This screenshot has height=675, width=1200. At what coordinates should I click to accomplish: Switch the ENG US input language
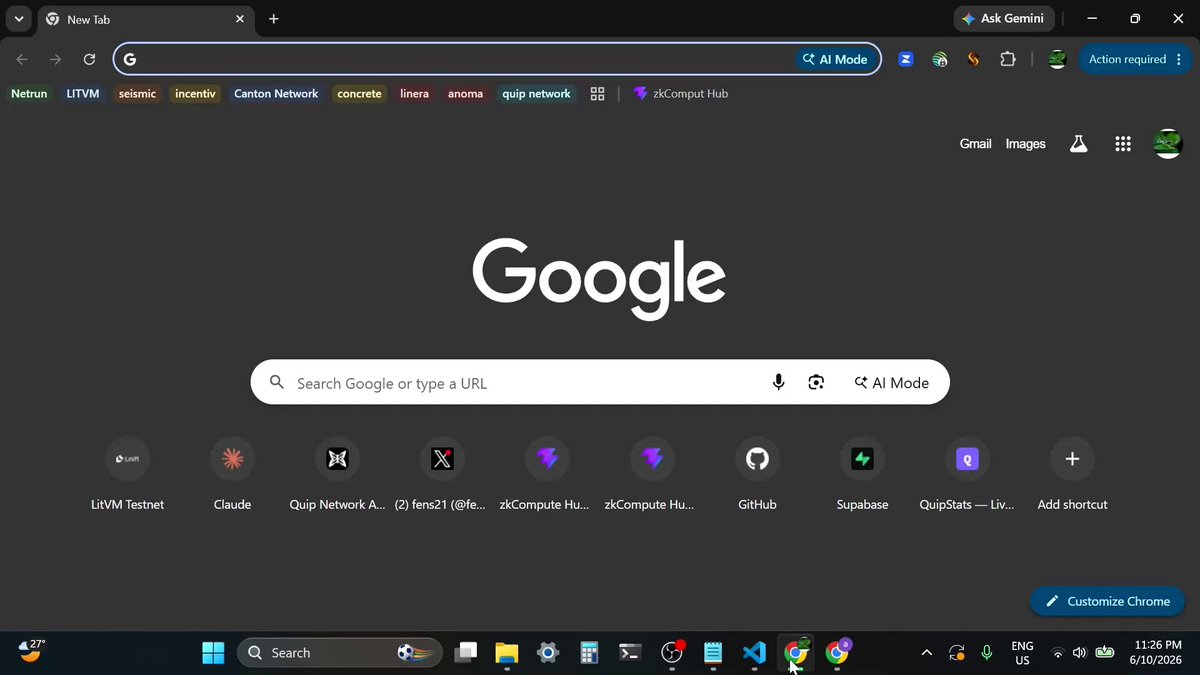[x=1022, y=653]
